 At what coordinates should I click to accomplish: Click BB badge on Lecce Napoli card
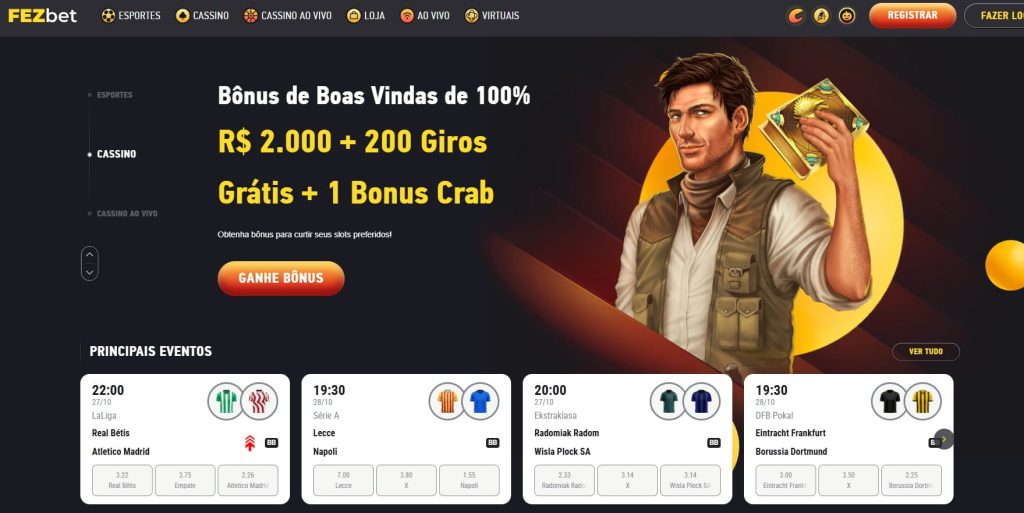click(492, 443)
